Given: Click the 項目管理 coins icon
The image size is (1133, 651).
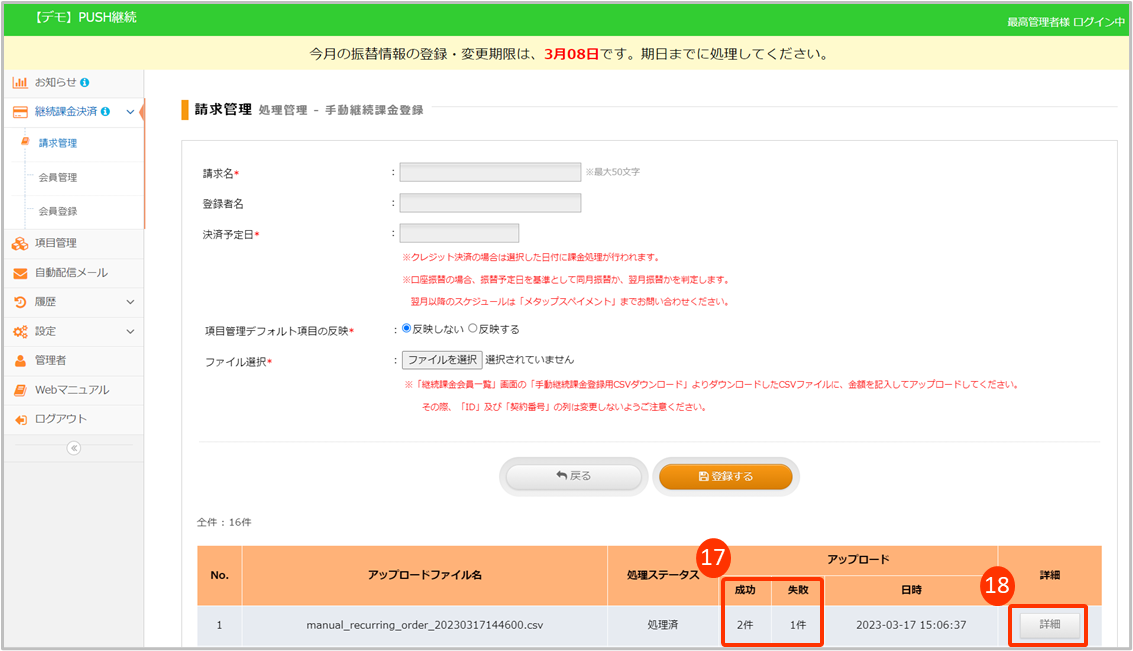Looking at the screenshot, I should (20, 243).
